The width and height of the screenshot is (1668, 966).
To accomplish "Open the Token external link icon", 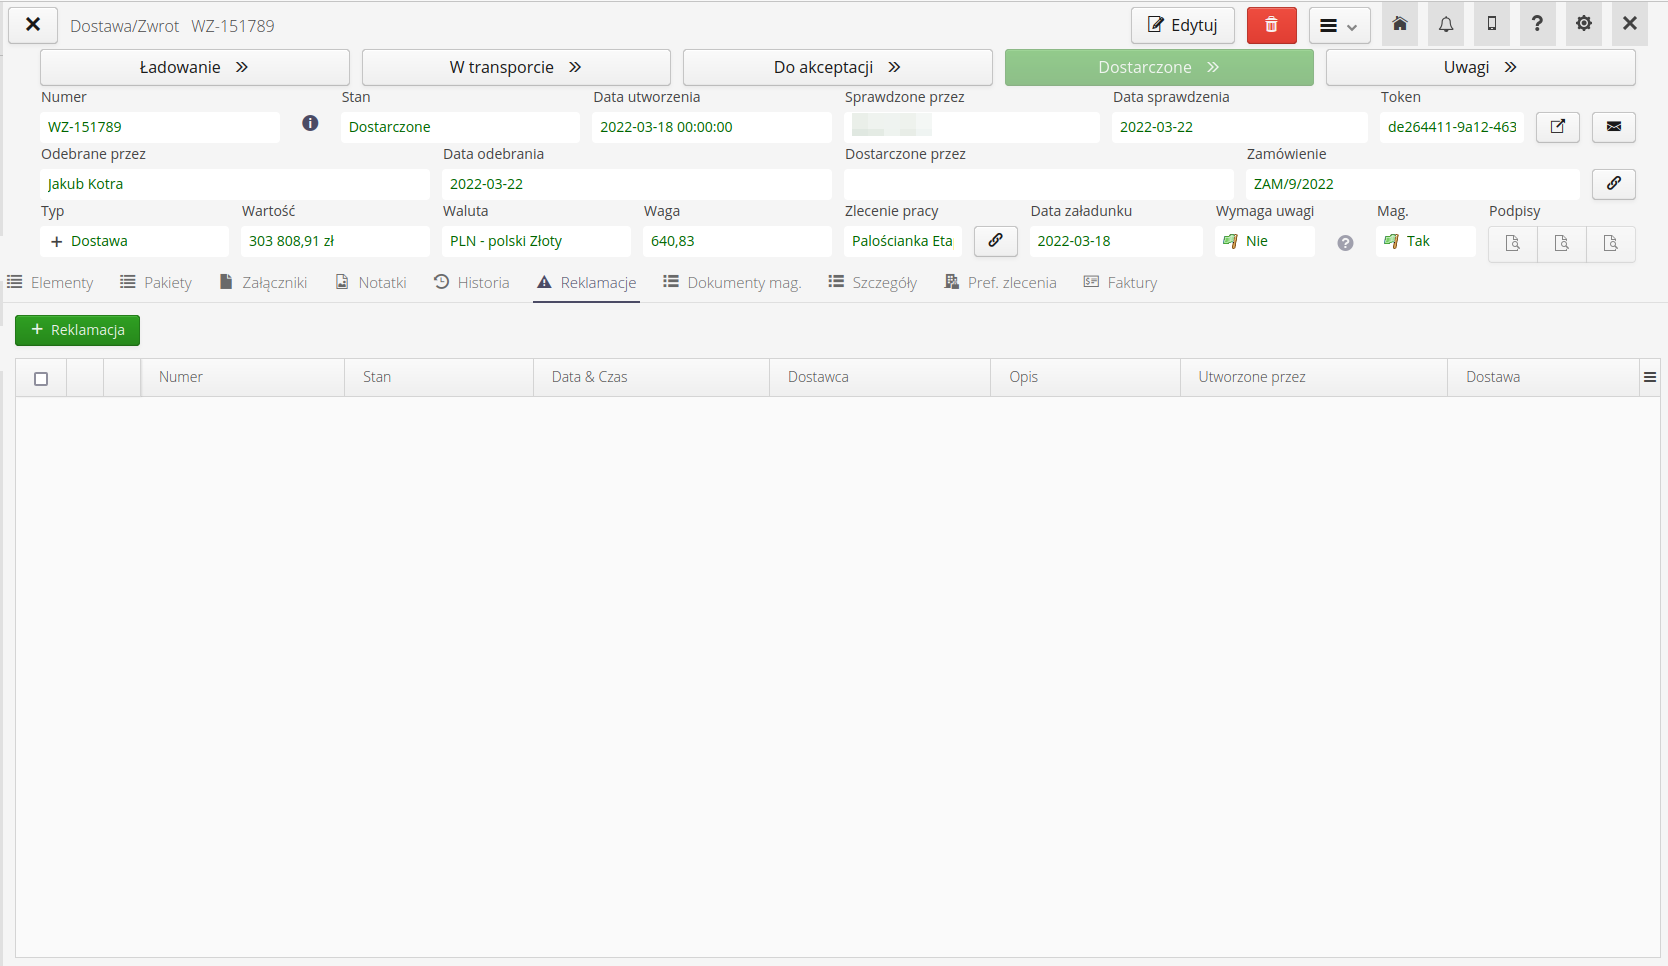I will [1557, 127].
